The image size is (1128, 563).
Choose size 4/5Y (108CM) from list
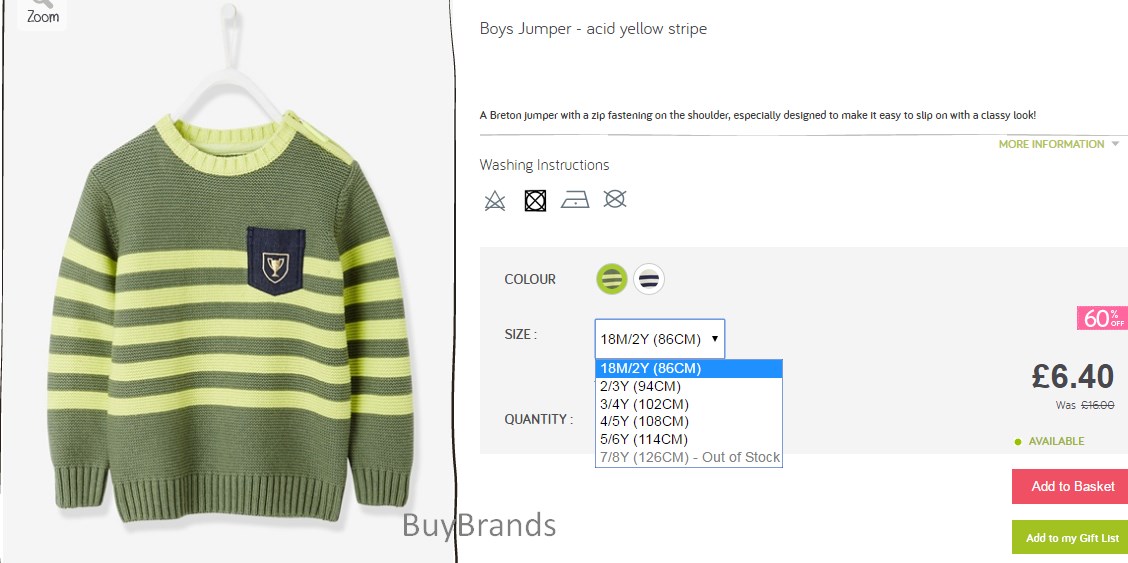[x=688, y=421]
